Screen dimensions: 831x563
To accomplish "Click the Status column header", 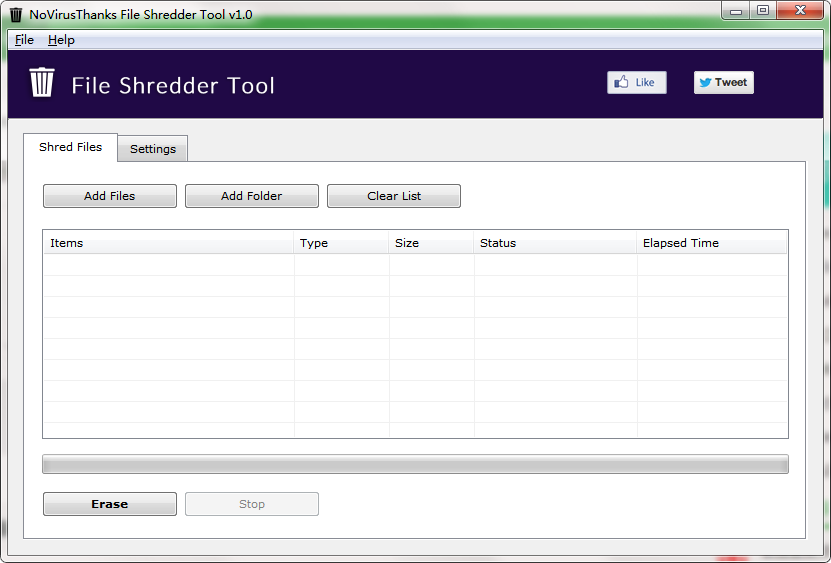I will (x=555, y=243).
